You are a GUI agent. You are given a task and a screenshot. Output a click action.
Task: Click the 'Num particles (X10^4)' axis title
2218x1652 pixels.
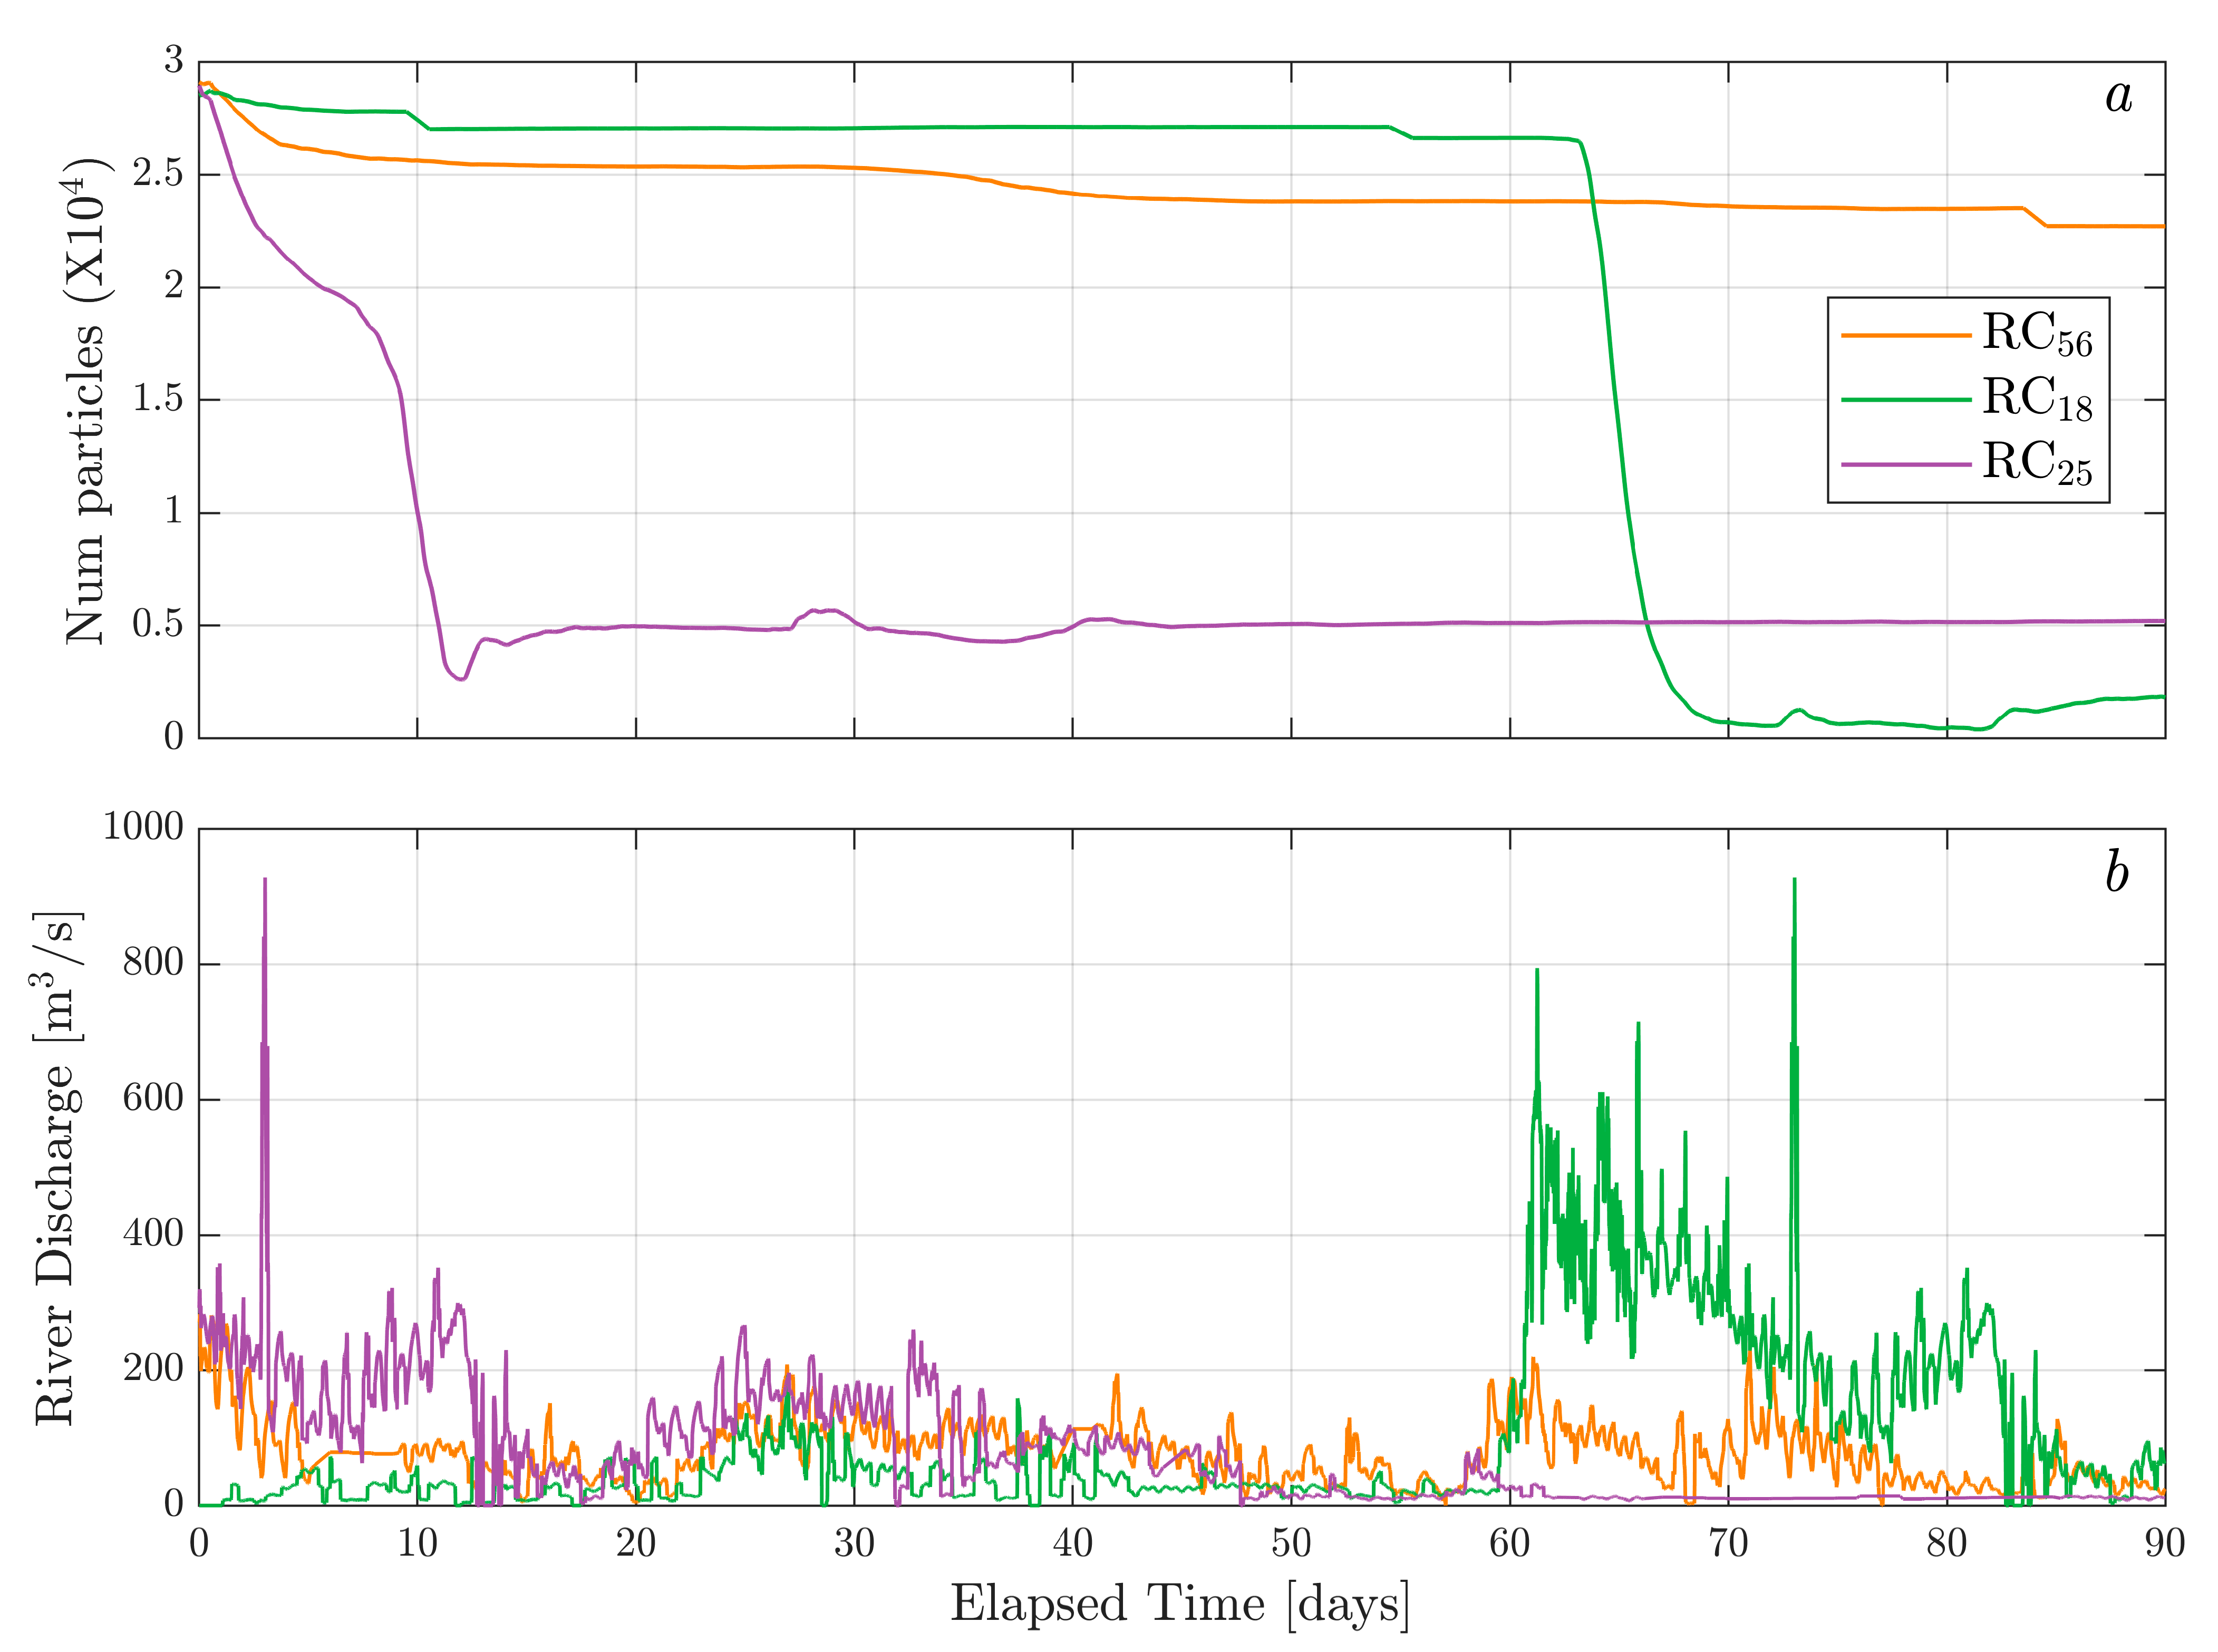(x=85, y=400)
